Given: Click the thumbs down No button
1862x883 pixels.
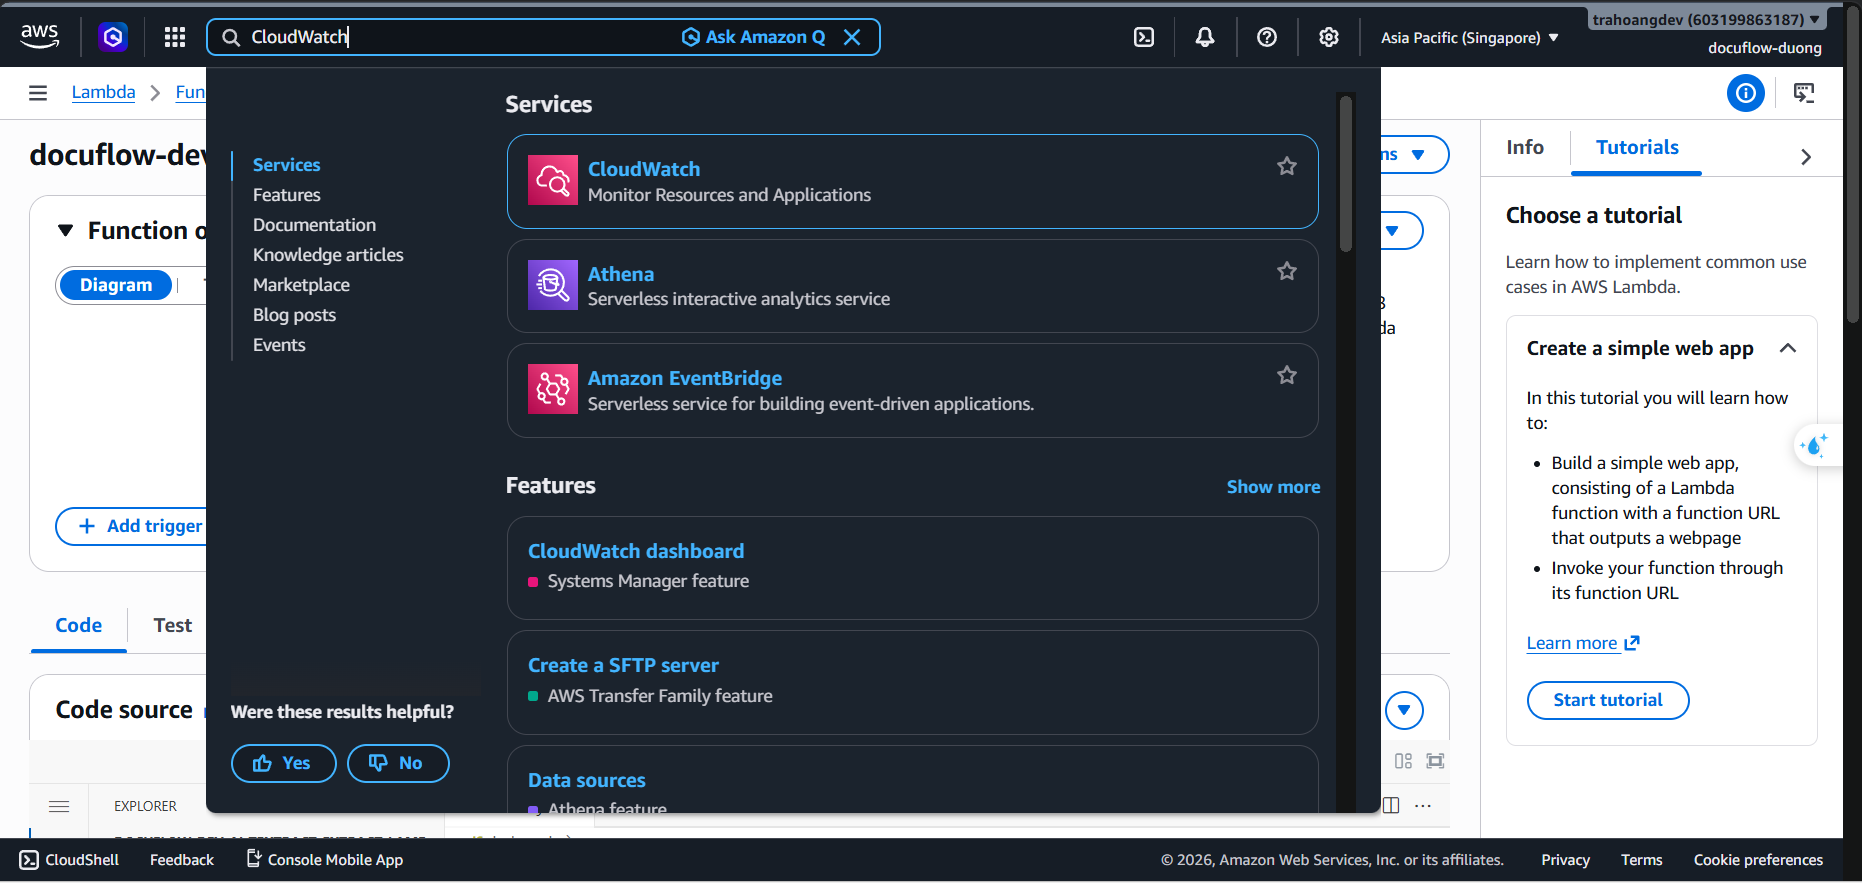Looking at the screenshot, I should 398,763.
